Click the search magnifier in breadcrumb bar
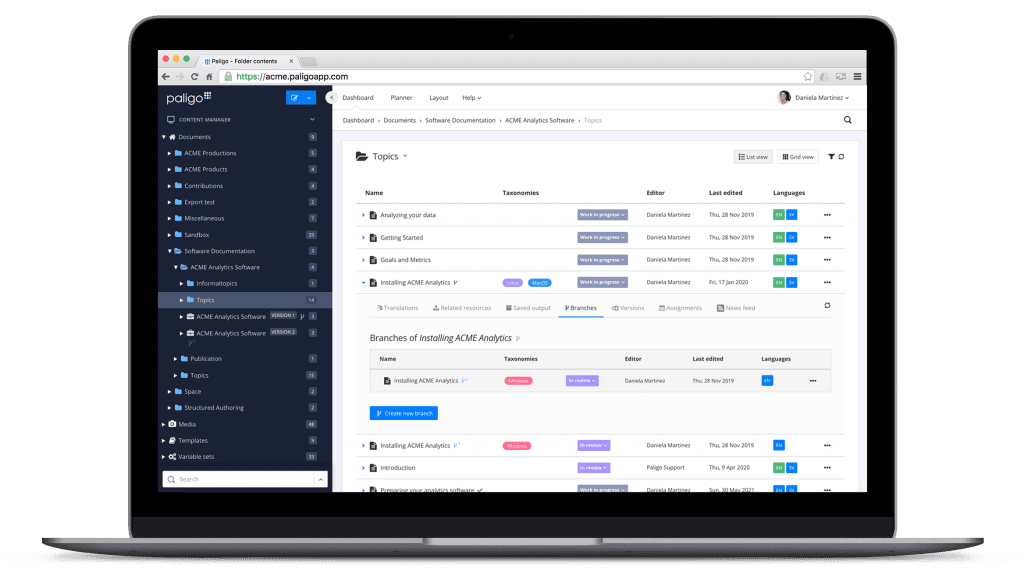Image resolution: width=1024 pixels, height=569 pixels. [848, 120]
